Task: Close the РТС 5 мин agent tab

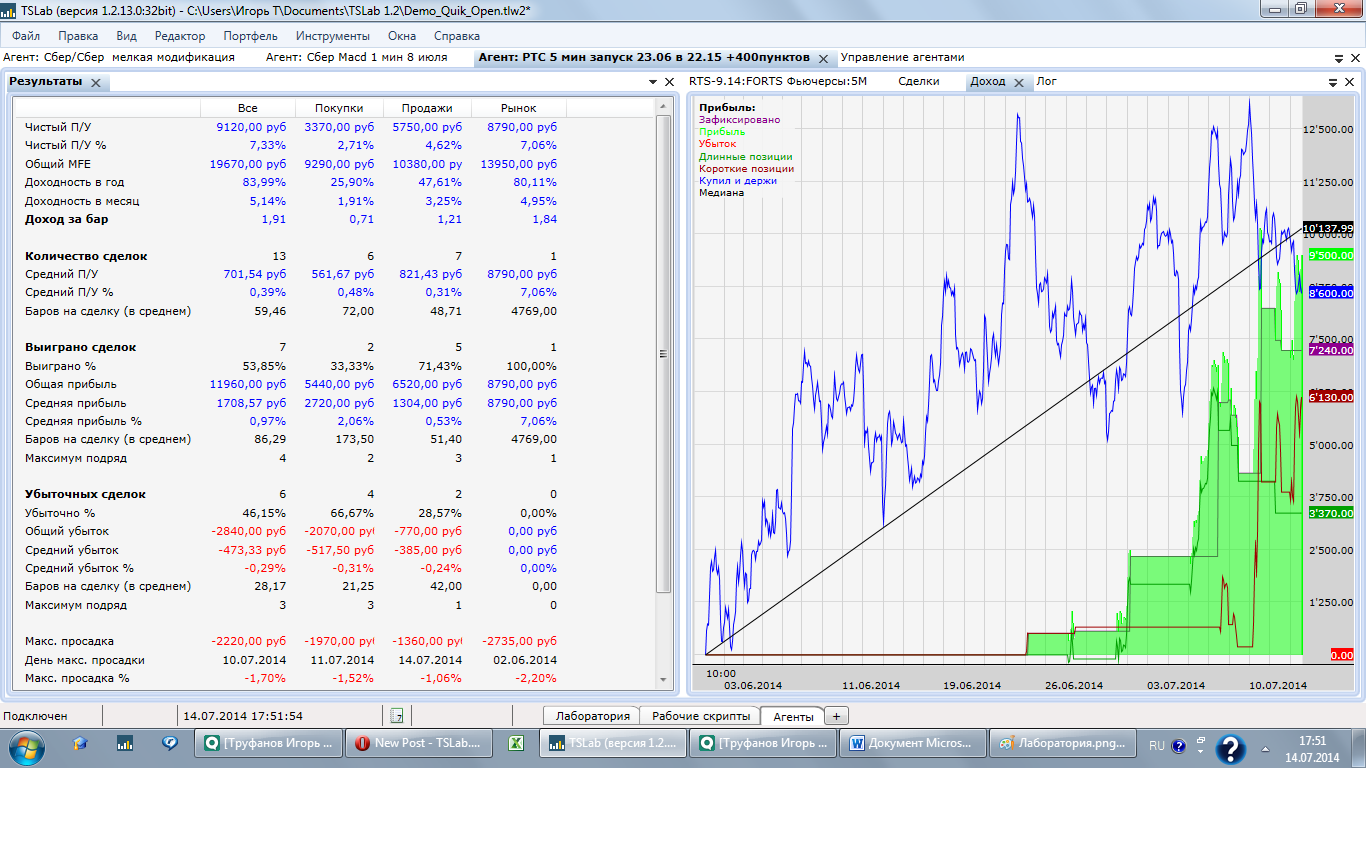Action: click(x=824, y=58)
